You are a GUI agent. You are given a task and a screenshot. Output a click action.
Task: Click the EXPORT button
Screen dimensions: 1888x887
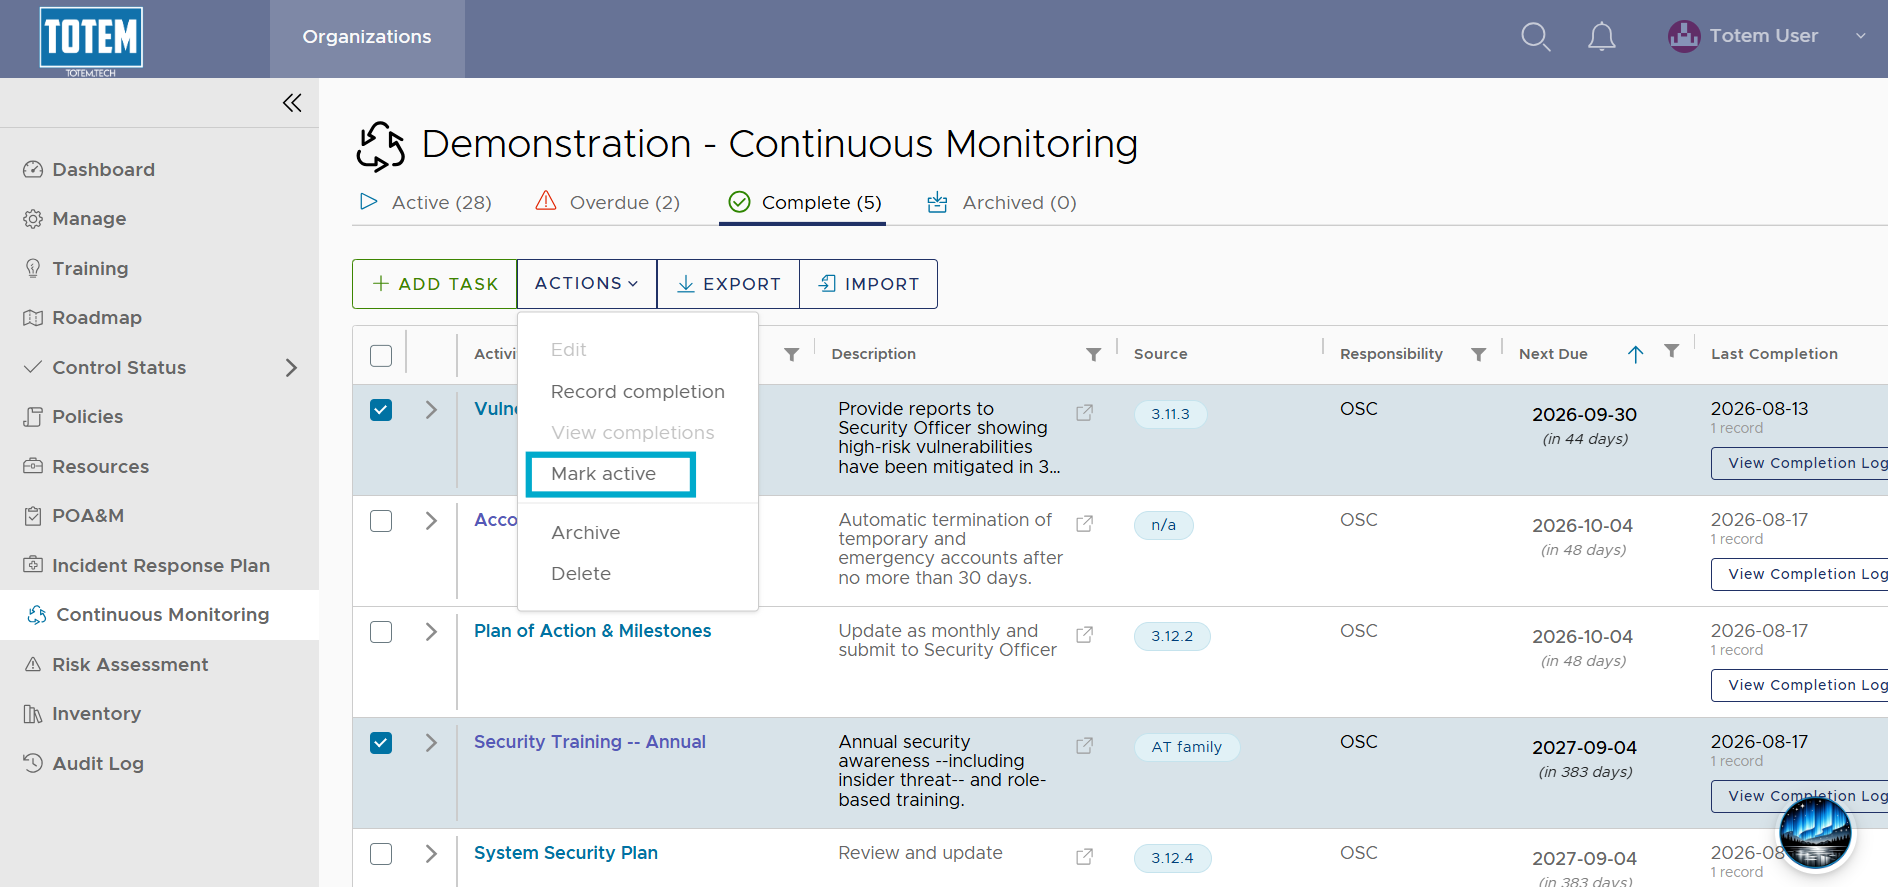728,284
